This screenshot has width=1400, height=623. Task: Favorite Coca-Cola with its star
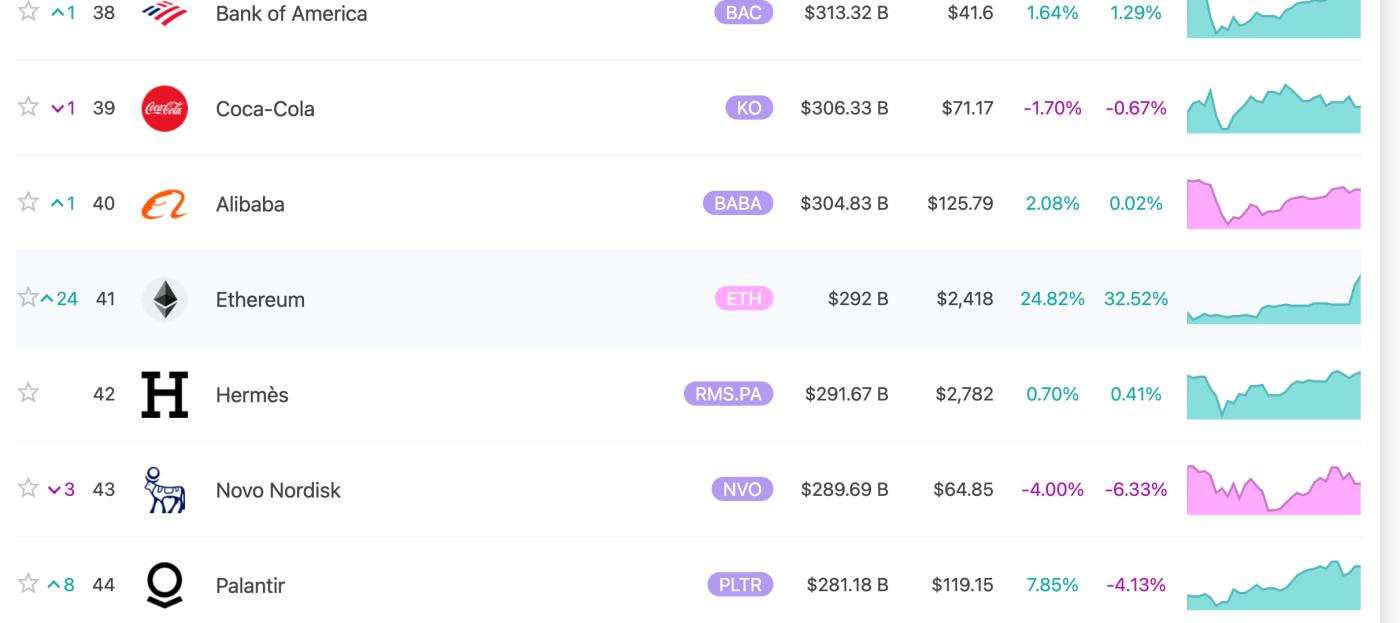tap(28, 107)
